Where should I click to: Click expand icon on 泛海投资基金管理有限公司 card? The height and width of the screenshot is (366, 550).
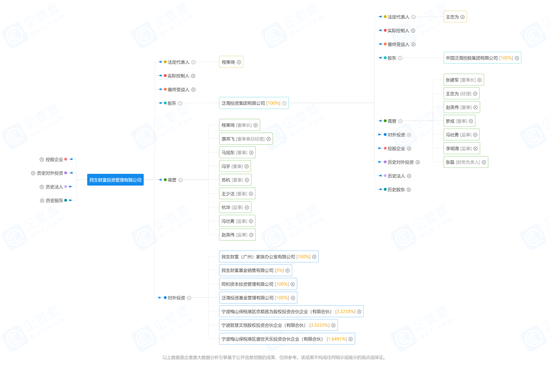tap(293, 298)
